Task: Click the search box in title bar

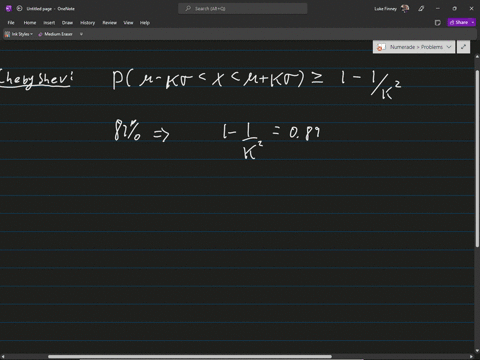Action: tap(243, 9)
